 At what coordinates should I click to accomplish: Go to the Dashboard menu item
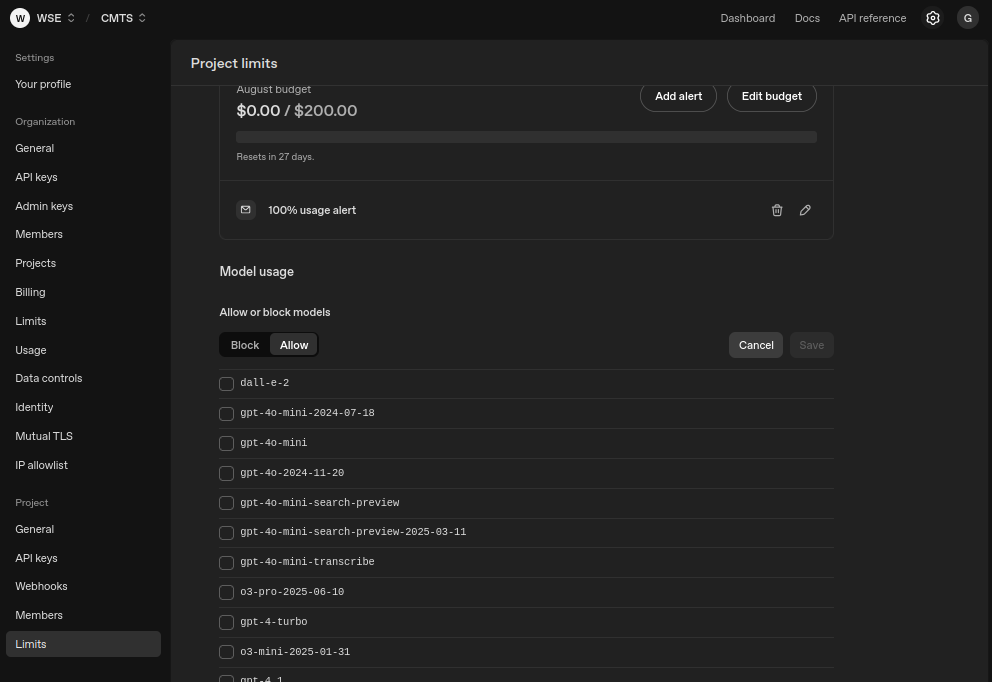[747, 17]
